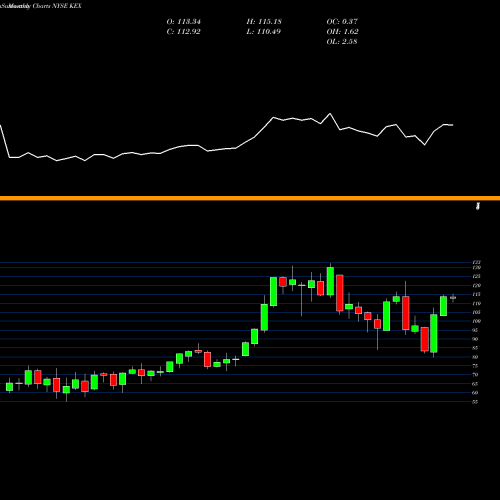Click the close price value C: 112.92
This screenshot has width=500, height=500.
pyautogui.click(x=184, y=32)
